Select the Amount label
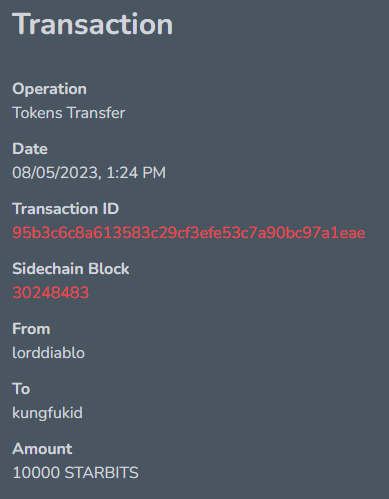389x499 pixels. [42, 449]
